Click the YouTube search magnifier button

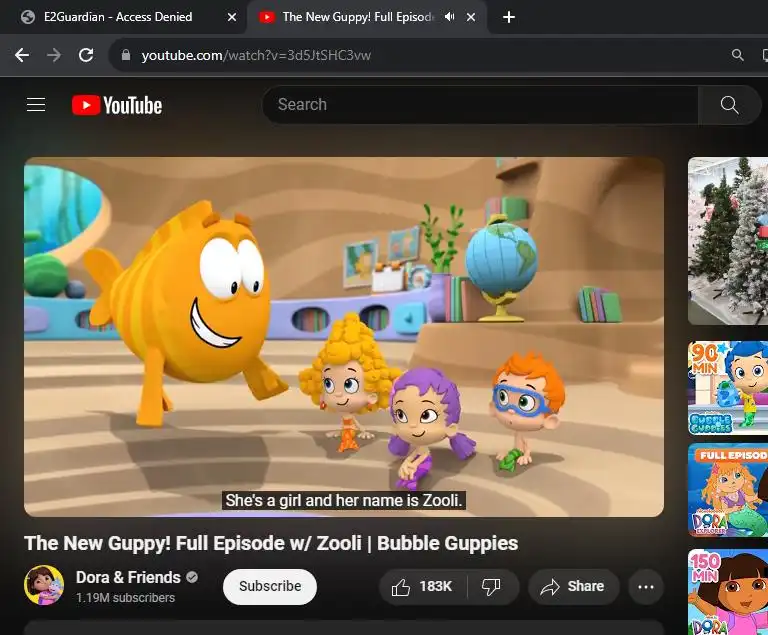(x=729, y=105)
